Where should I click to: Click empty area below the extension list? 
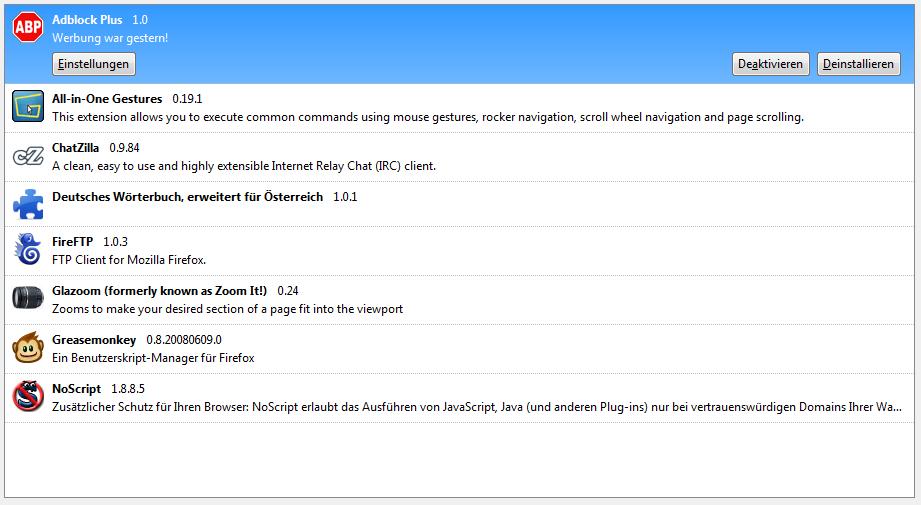(459, 460)
